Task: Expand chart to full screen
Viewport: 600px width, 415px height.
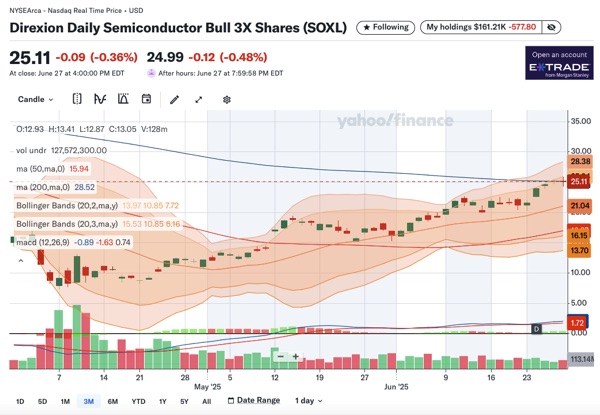Action: [199, 99]
